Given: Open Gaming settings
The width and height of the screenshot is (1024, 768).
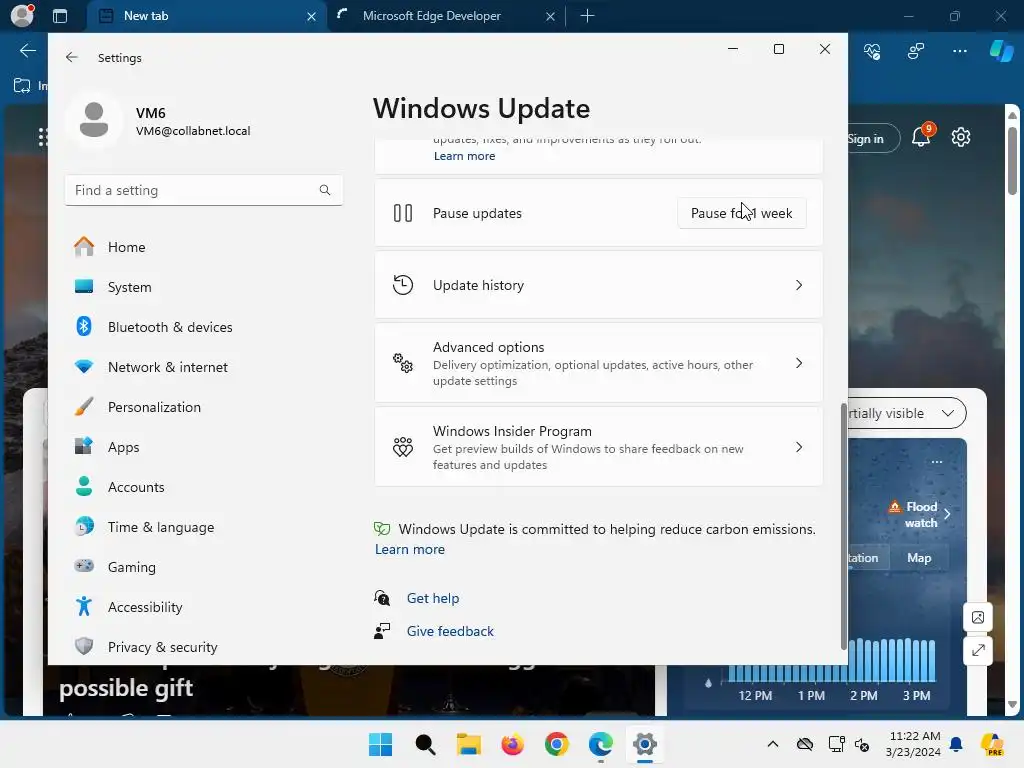Looking at the screenshot, I should click(131, 567).
